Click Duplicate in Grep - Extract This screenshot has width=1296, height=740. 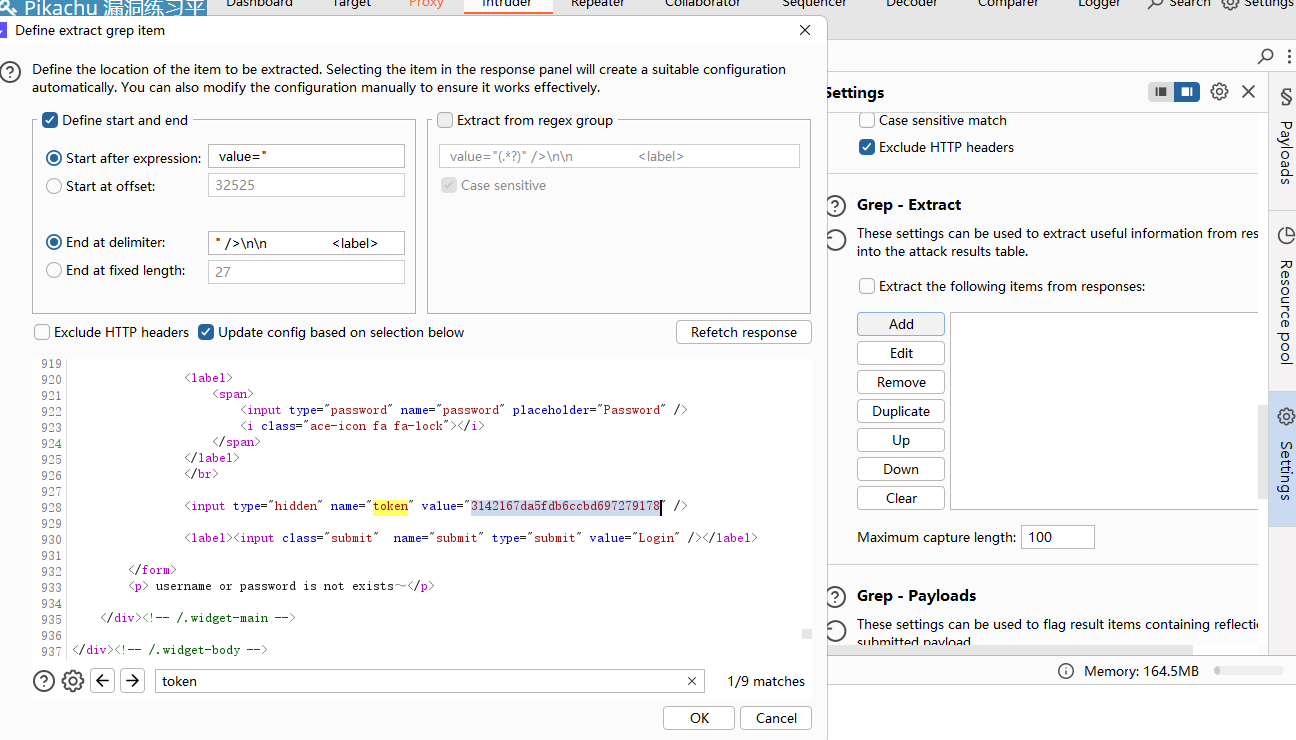(x=901, y=411)
